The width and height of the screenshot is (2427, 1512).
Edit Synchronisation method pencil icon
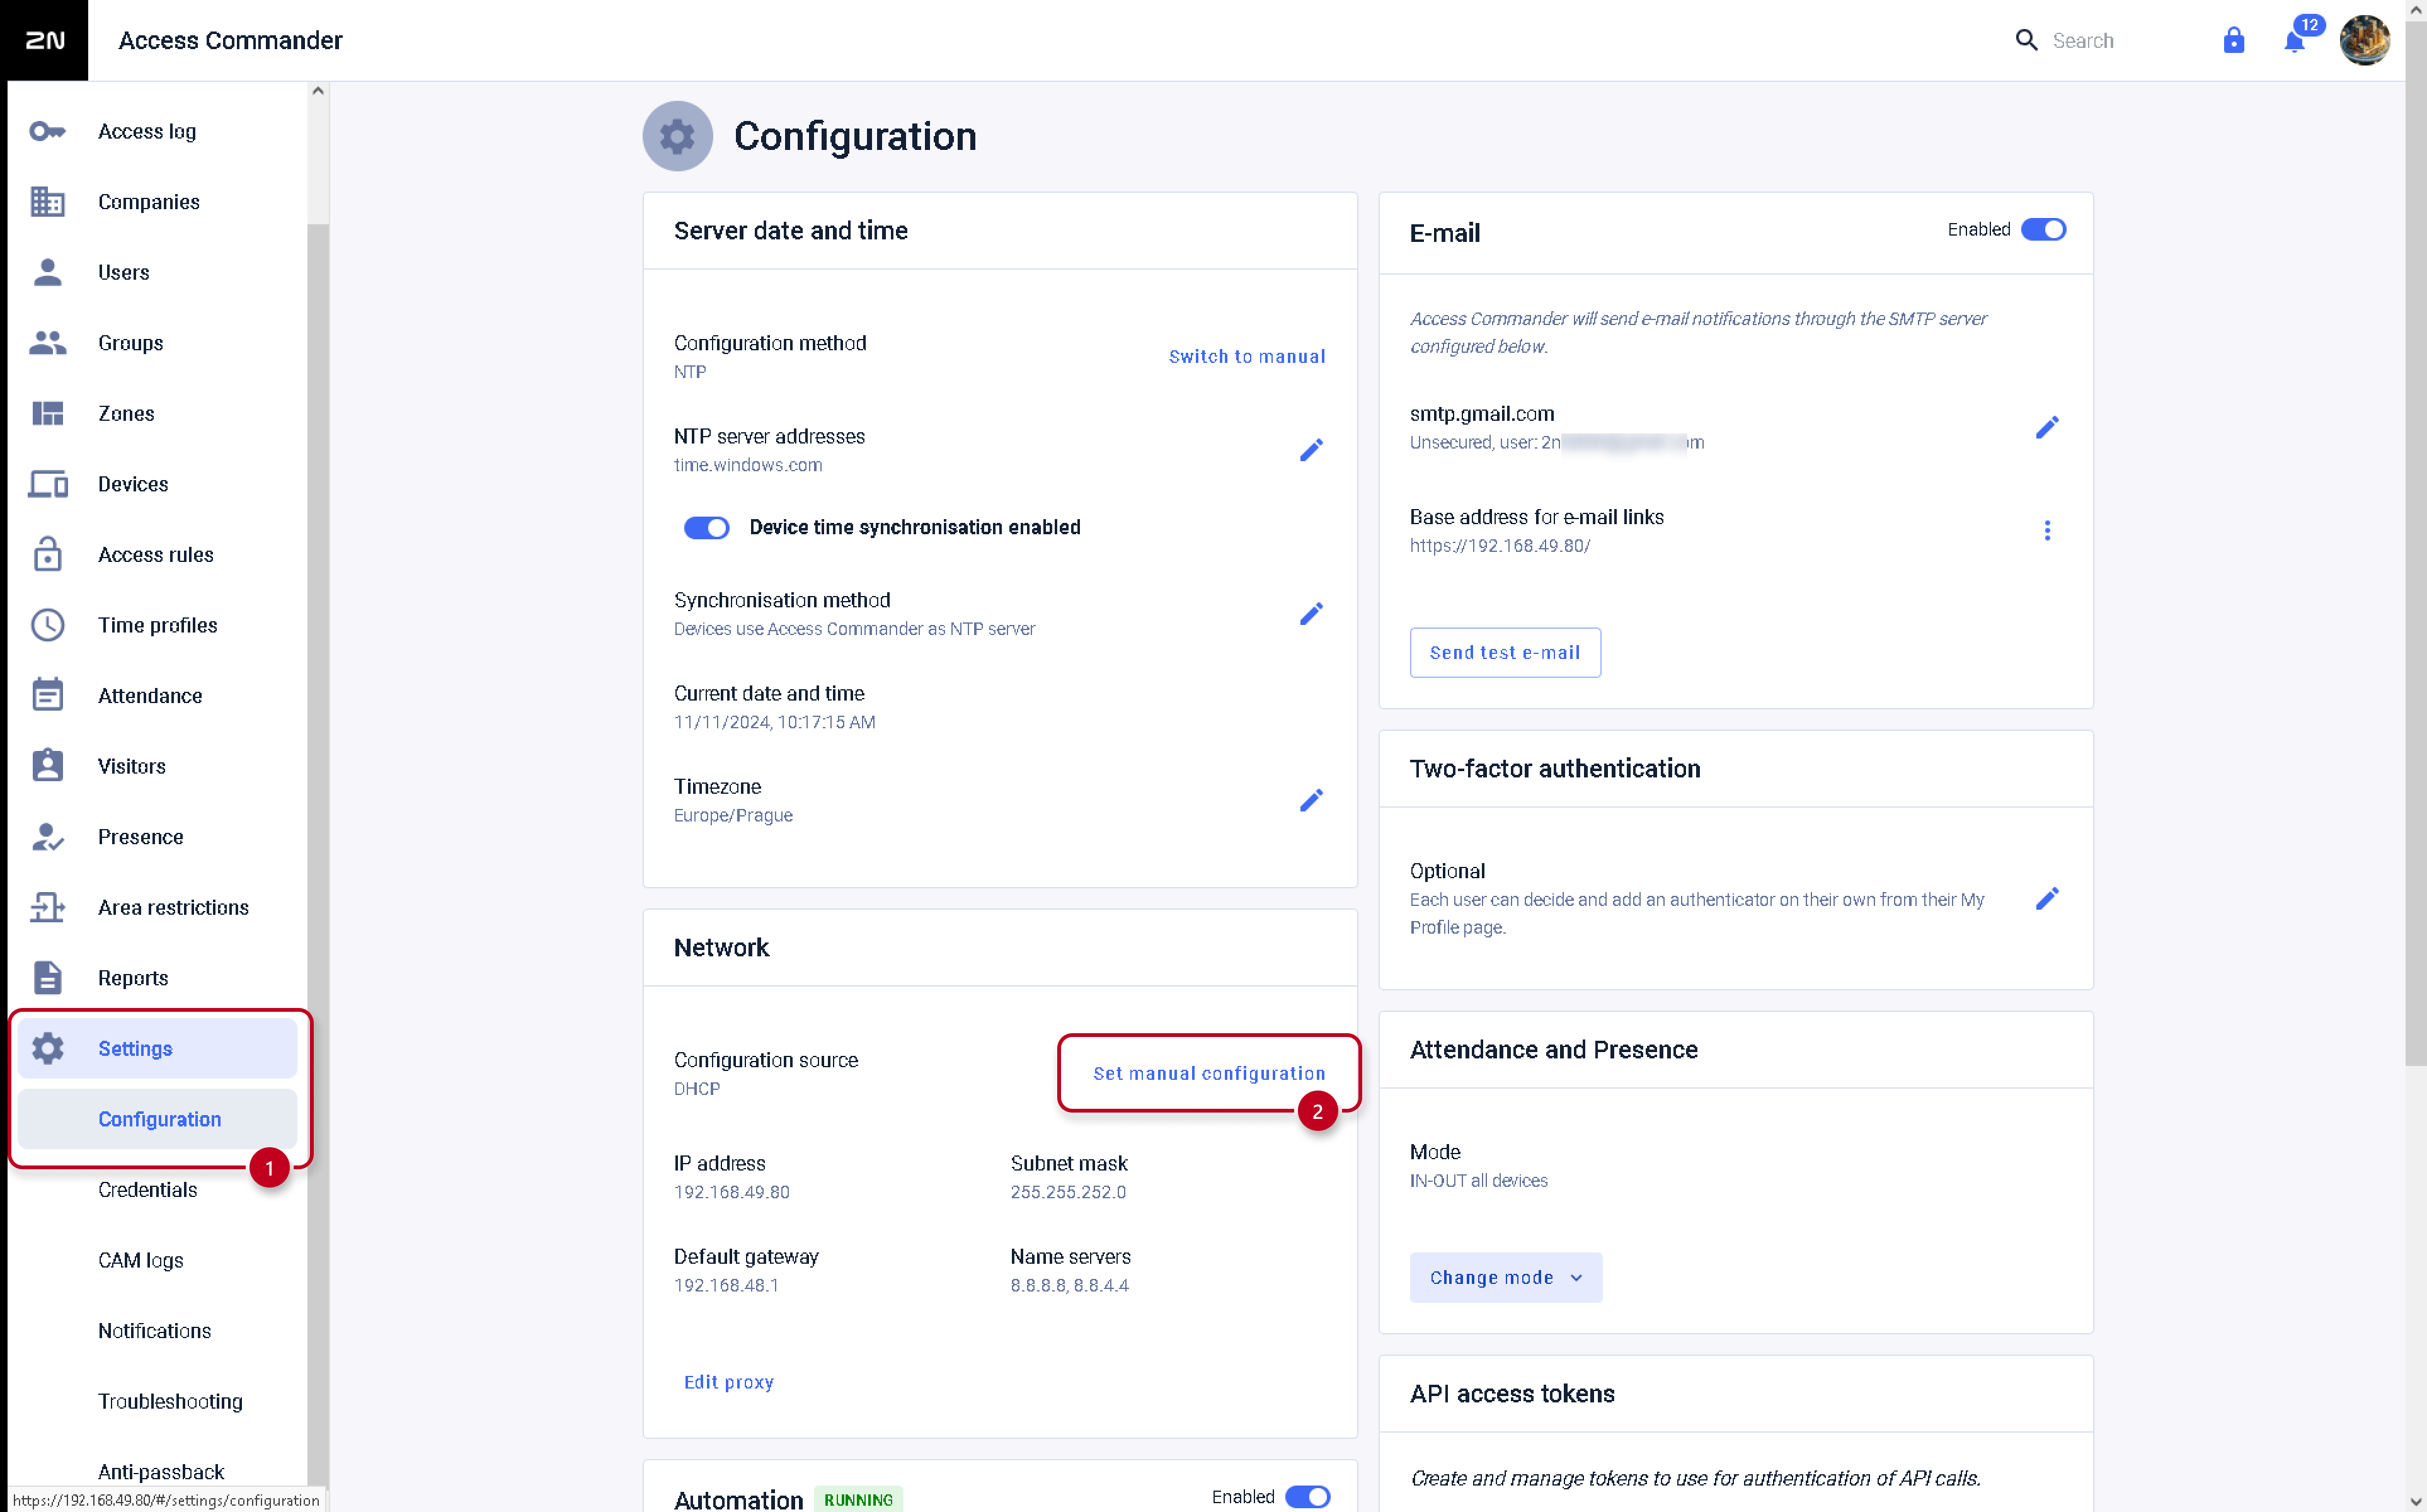coord(1311,614)
